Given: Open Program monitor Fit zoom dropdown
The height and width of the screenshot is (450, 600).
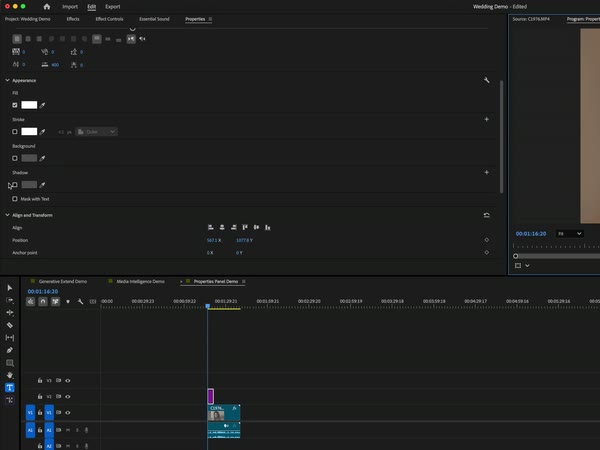Looking at the screenshot, I should 569,233.
